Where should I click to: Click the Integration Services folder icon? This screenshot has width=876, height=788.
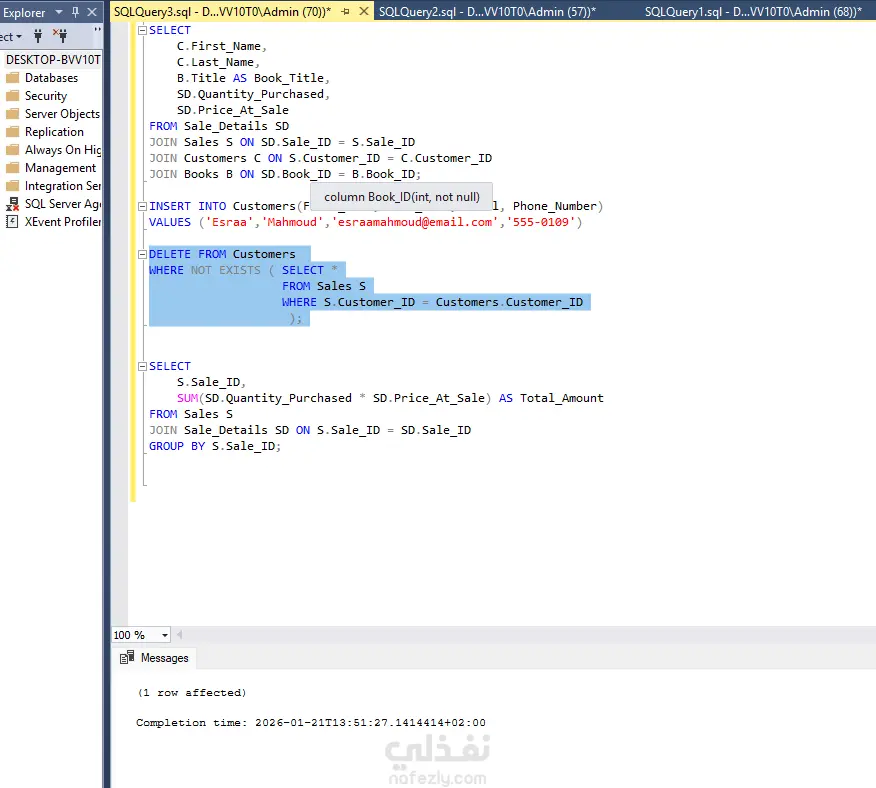tap(12, 186)
